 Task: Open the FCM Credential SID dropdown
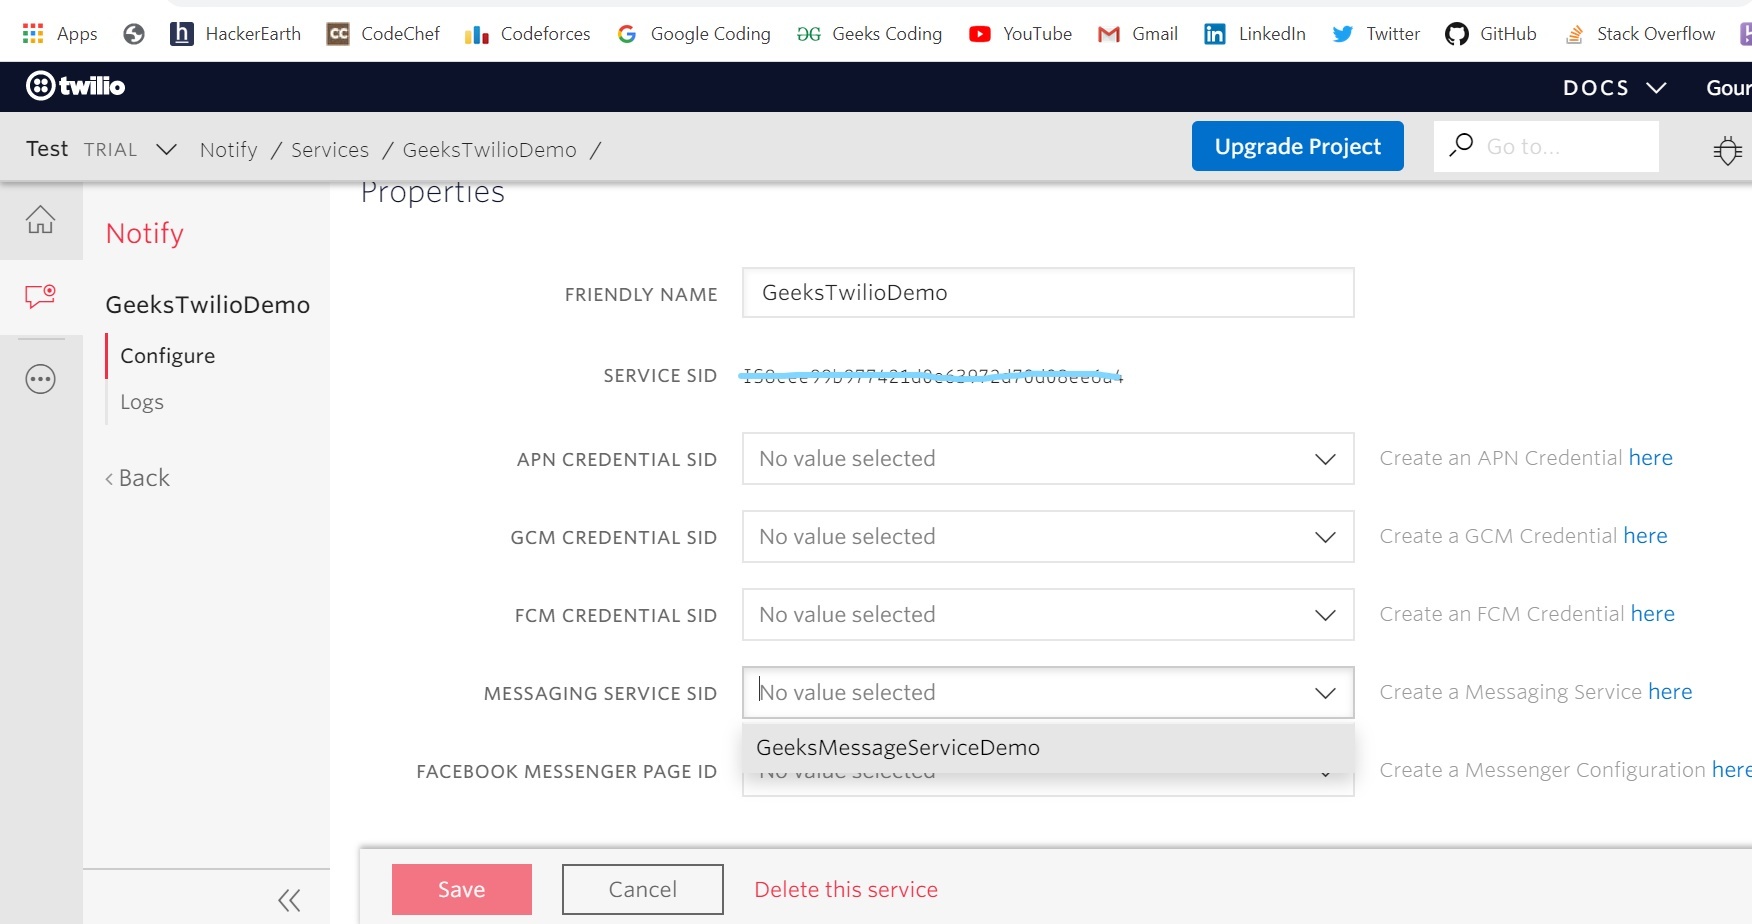click(1048, 615)
